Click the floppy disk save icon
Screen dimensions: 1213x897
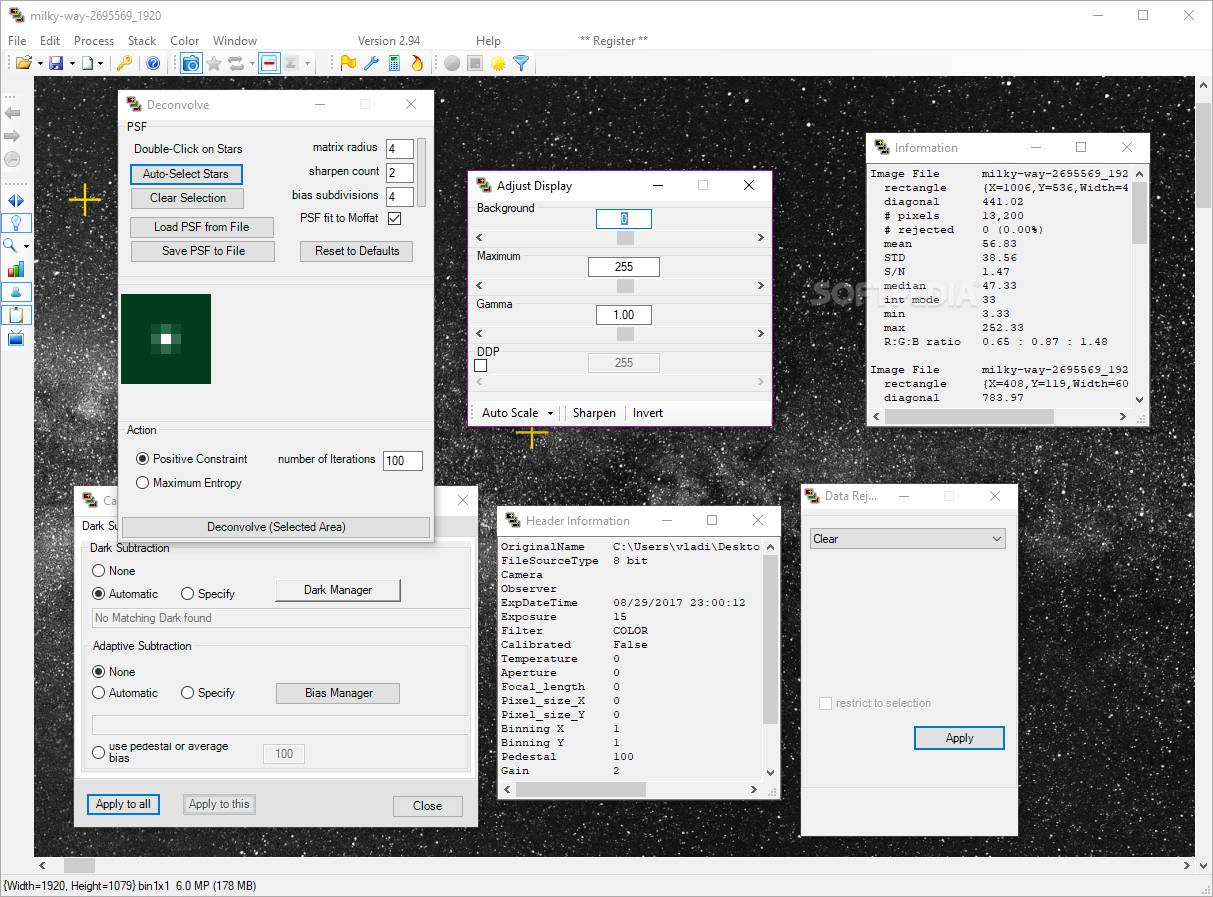click(x=56, y=63)
